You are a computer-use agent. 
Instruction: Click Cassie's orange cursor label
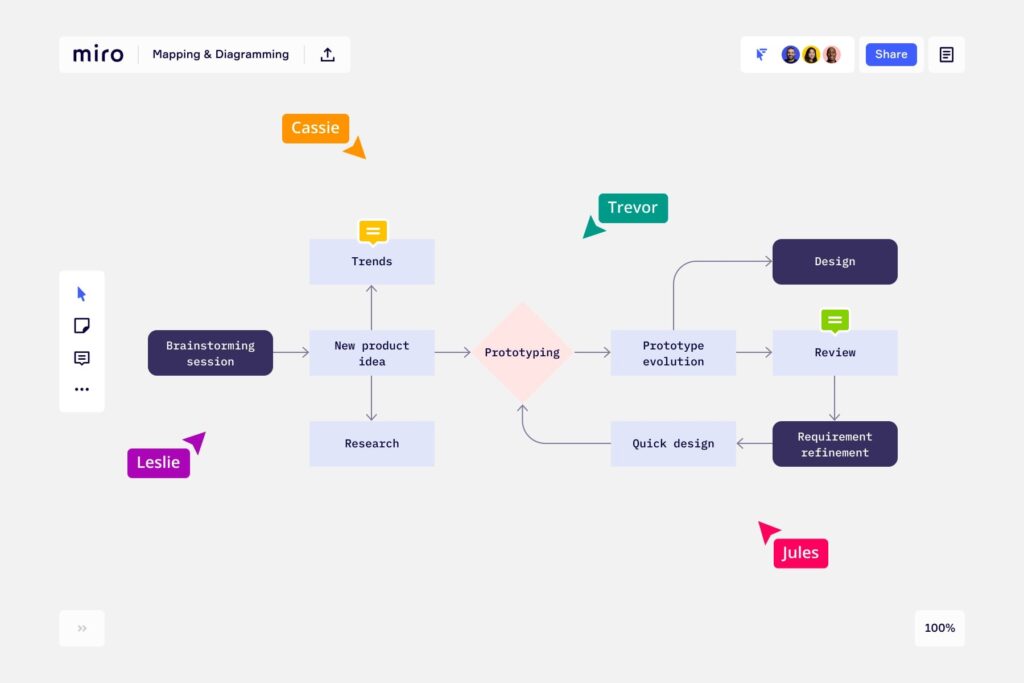[315, 128]
